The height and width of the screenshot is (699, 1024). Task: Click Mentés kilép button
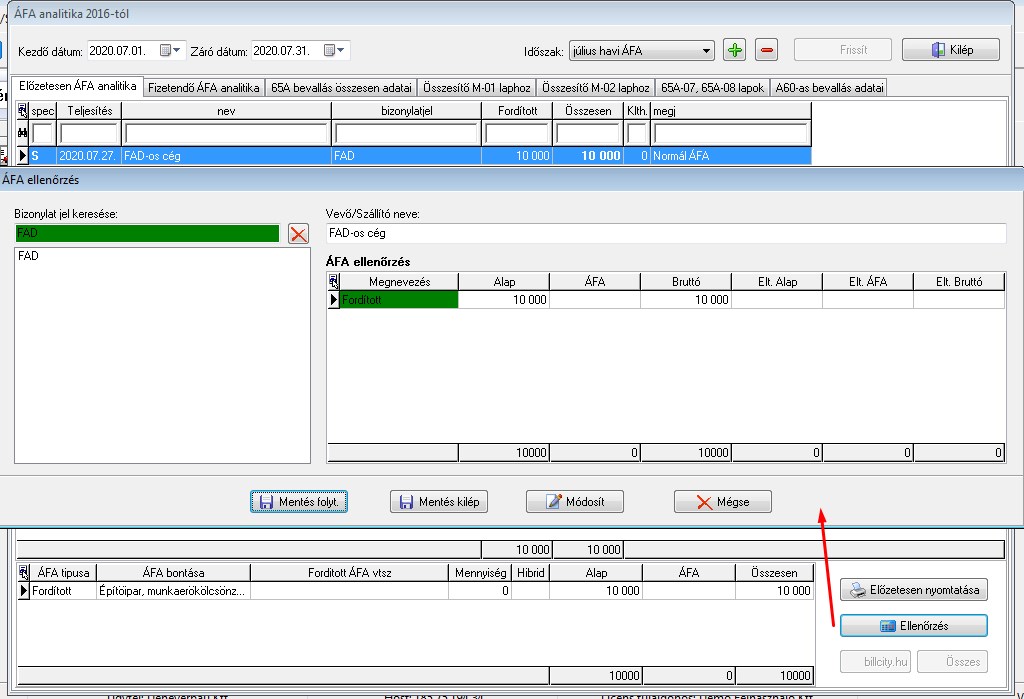point(439,502)
